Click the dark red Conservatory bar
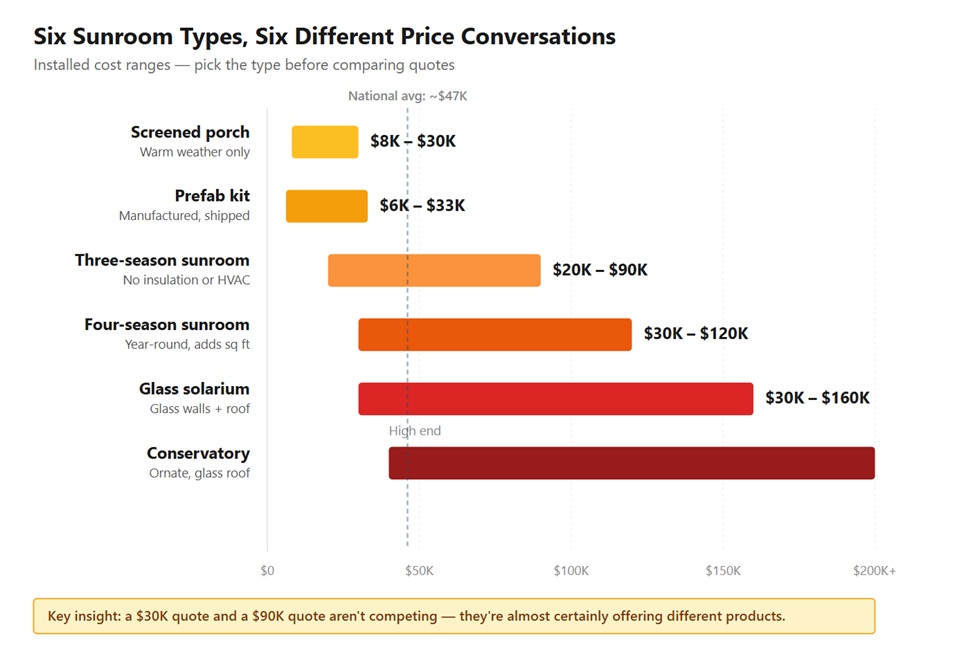975x647 pixels. pyautogui.click(x=631, y=462)
